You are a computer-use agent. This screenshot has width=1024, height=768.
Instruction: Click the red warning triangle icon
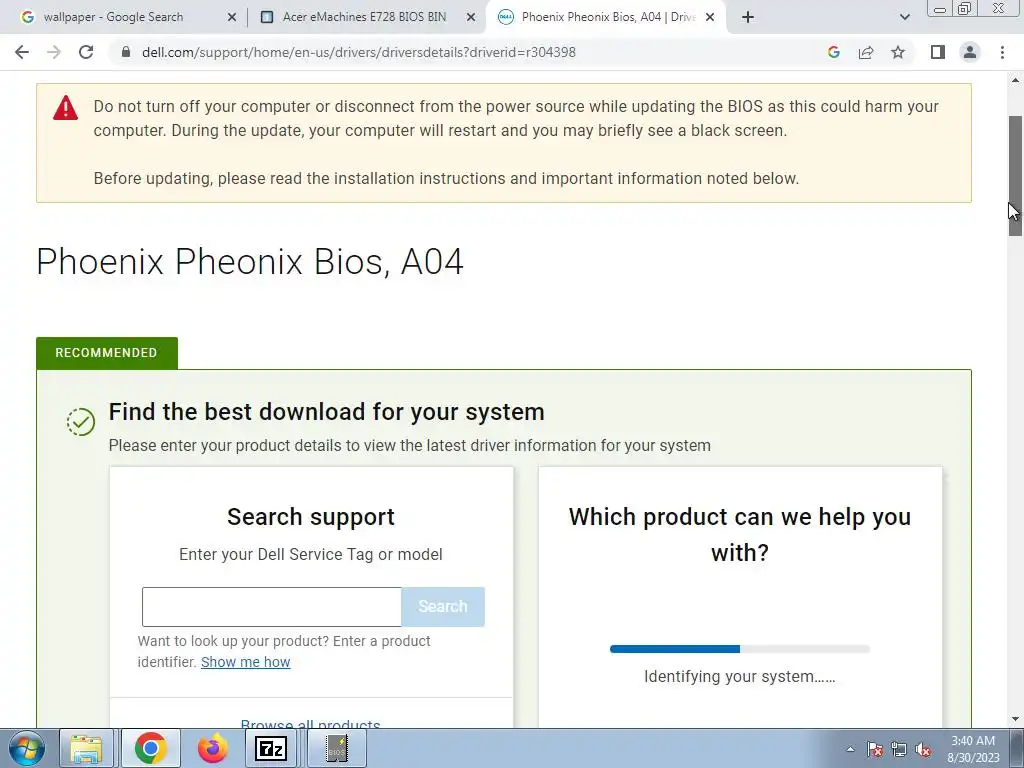[x=65, y=108]
